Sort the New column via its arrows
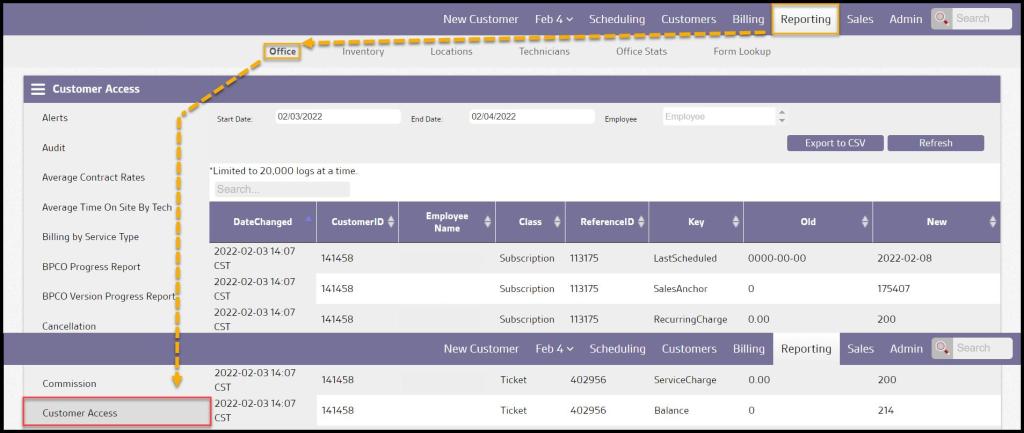Image resolution: width=1024 pixels, height=433 pixels. pos(992,222)
